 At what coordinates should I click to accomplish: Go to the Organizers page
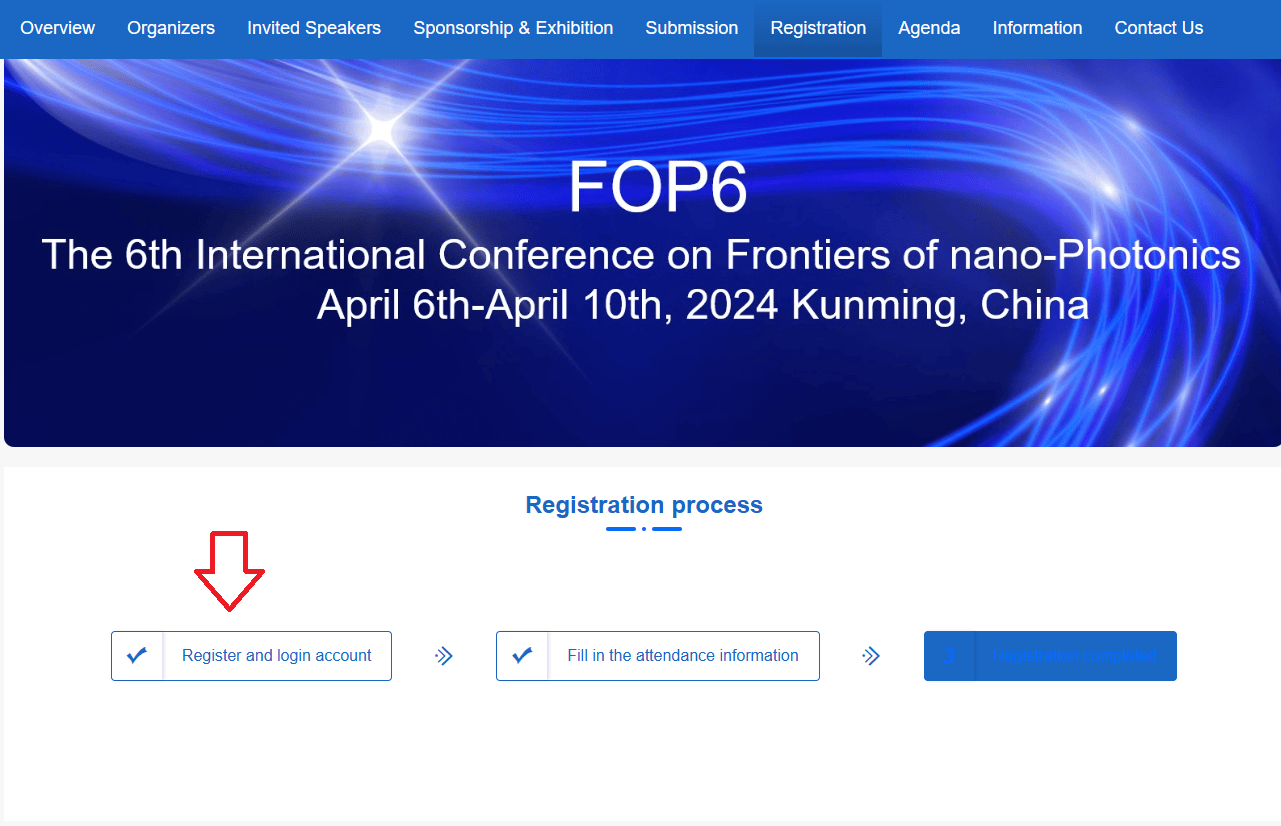tap(171, 28)
